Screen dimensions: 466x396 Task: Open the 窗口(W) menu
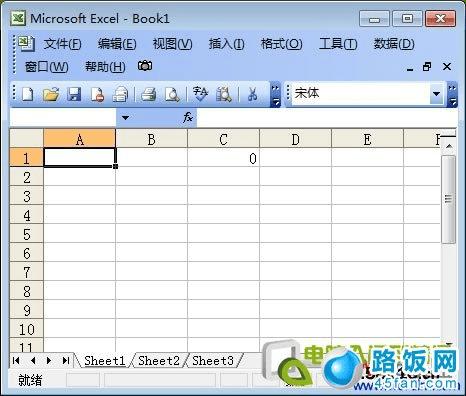click(x=46, y=67)
